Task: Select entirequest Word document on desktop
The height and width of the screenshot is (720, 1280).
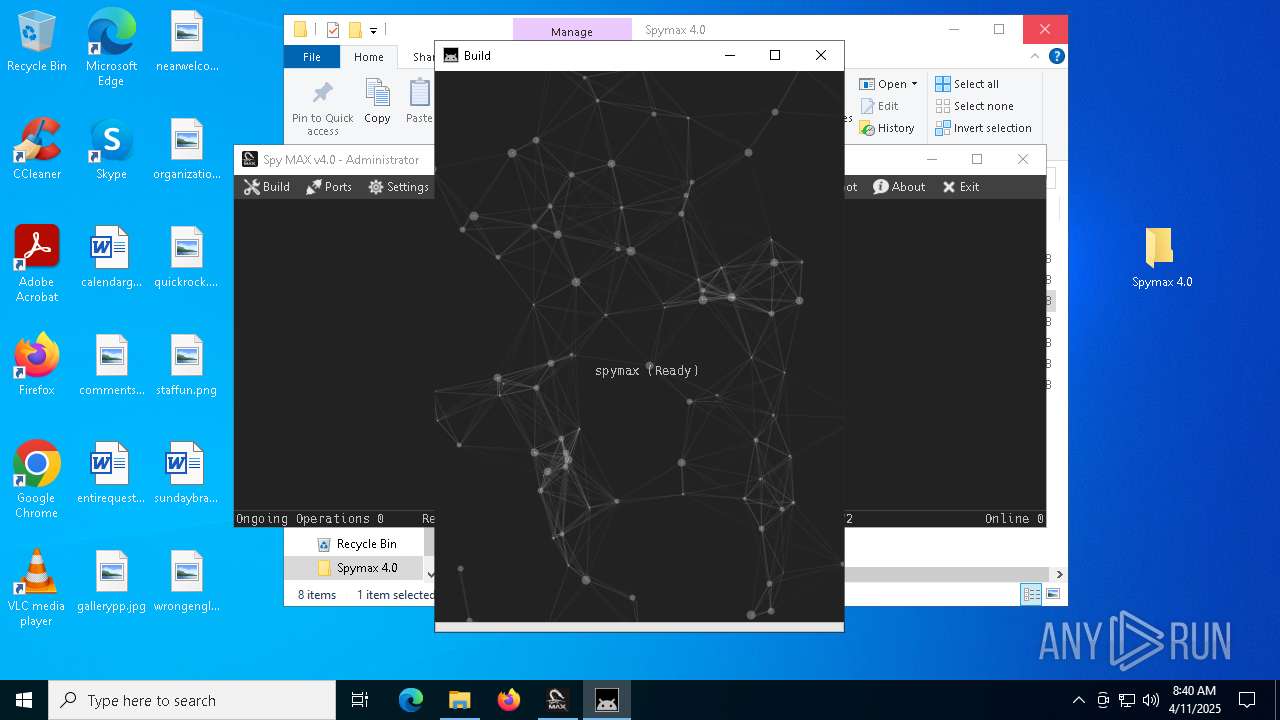Action: tap(111, 473)
